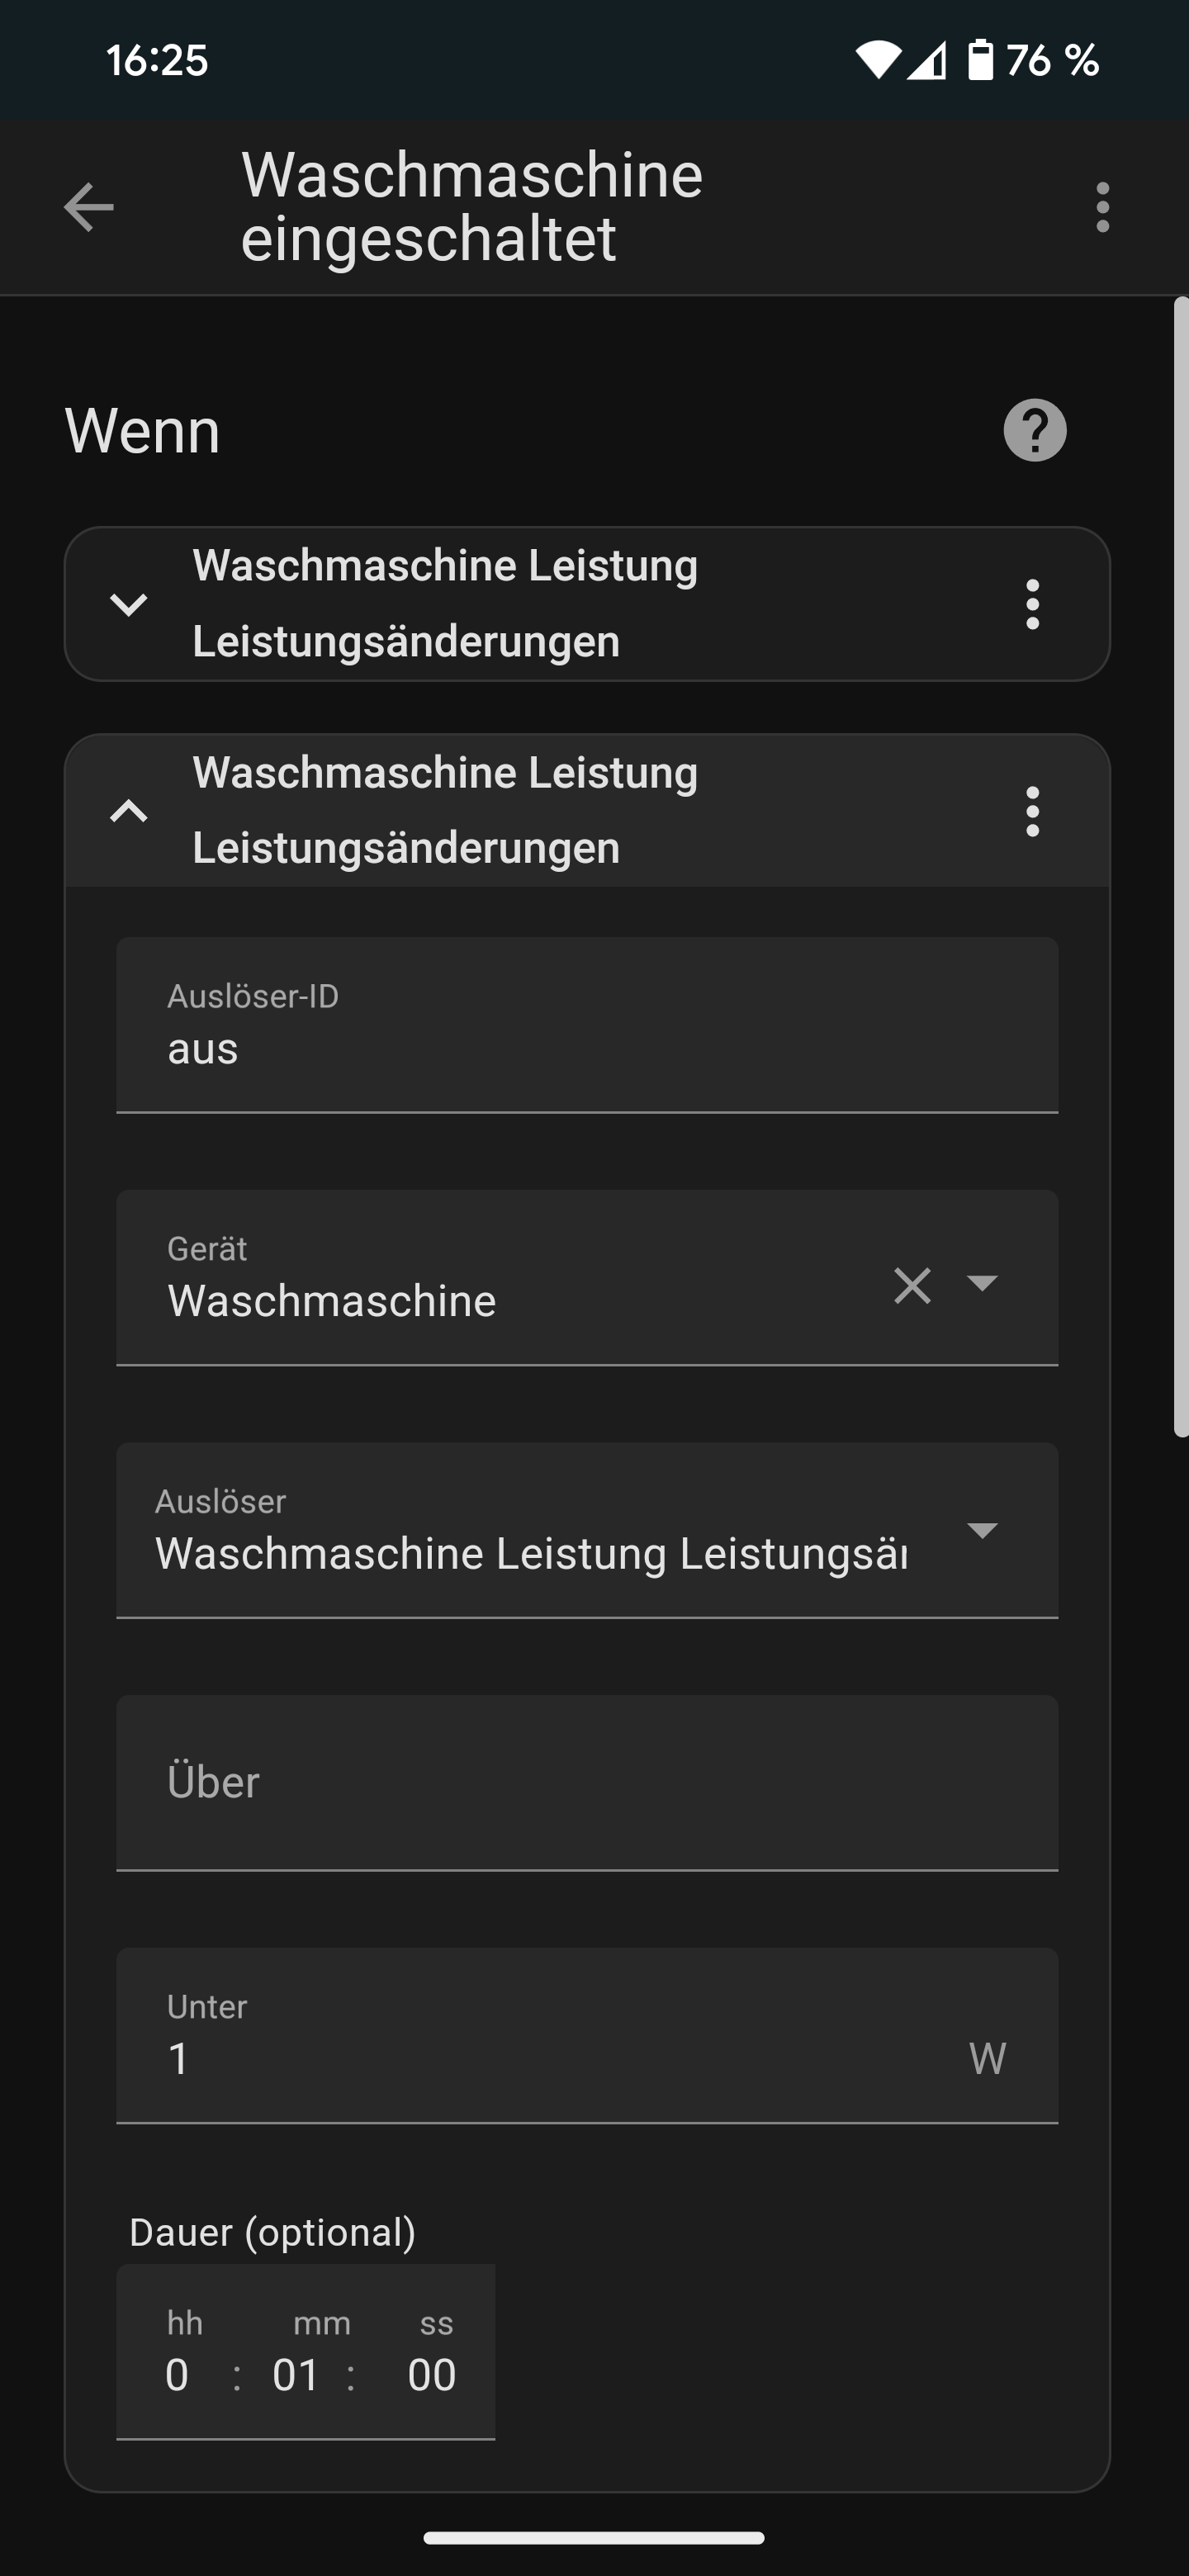
Task: Set the mm duration field
Action: pyautogui.click(x=296, y=2374)
